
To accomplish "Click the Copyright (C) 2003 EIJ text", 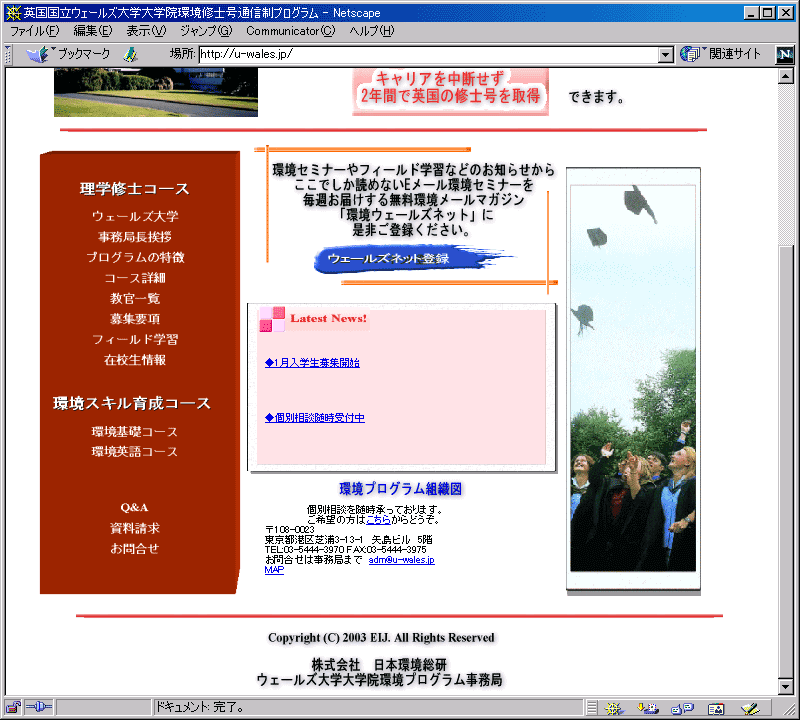I will point(381,638).
